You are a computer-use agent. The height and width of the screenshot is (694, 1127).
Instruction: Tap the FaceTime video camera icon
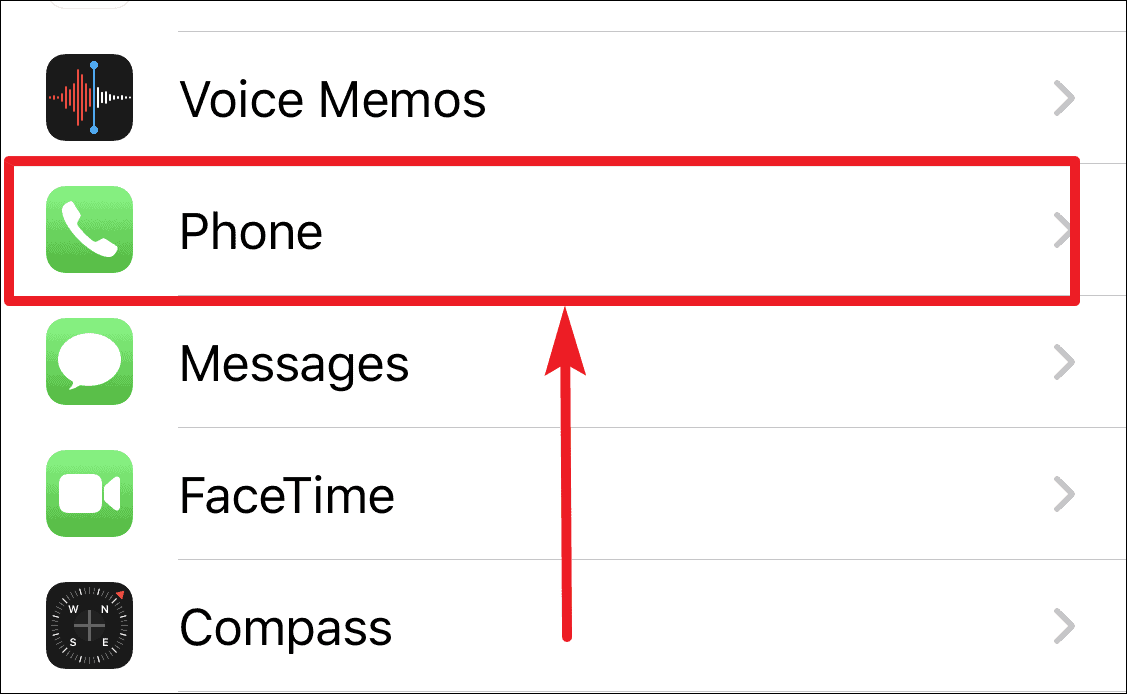coord(89,494)
